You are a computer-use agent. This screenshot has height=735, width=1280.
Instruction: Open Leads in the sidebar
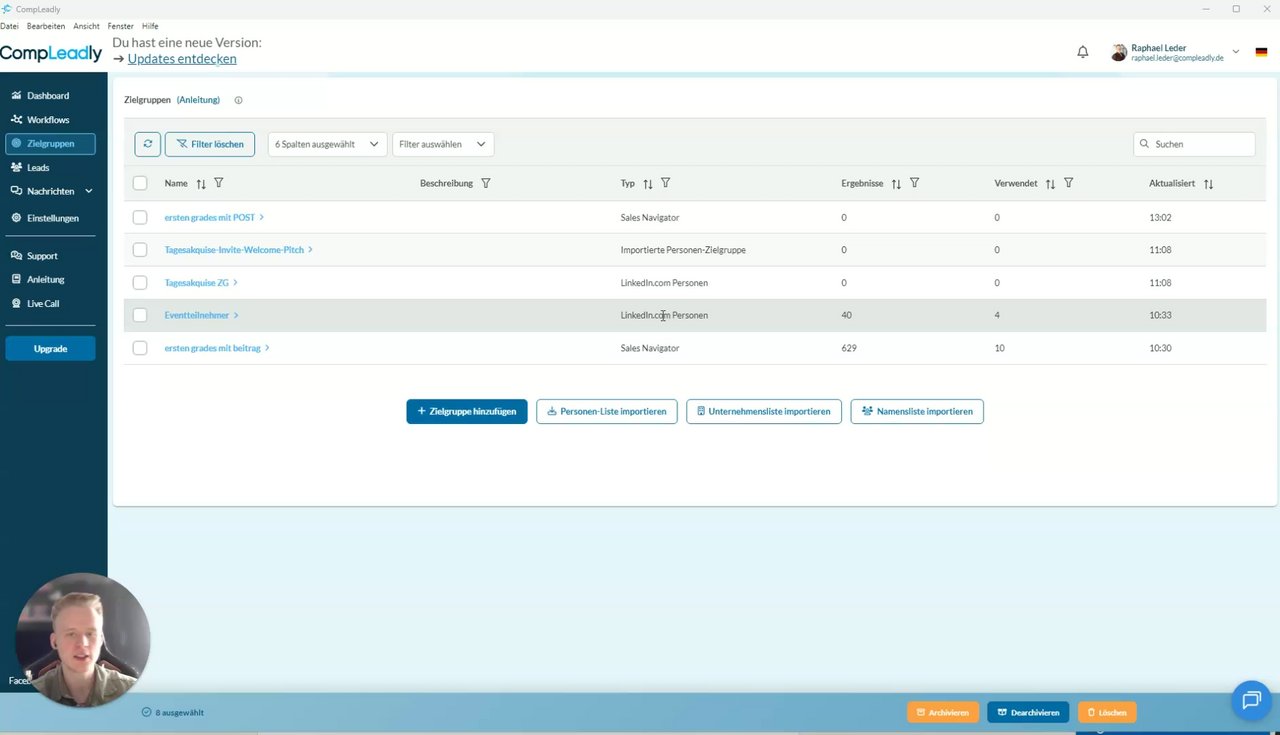pyautogui.click(x=38, y=168)
